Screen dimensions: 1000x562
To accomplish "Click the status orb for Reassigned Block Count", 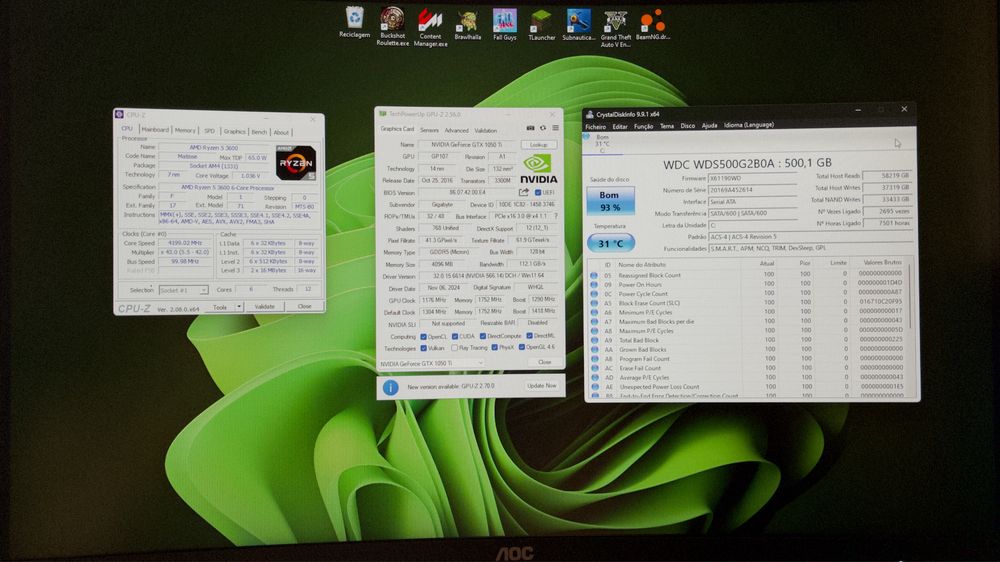I will (594, 276).
